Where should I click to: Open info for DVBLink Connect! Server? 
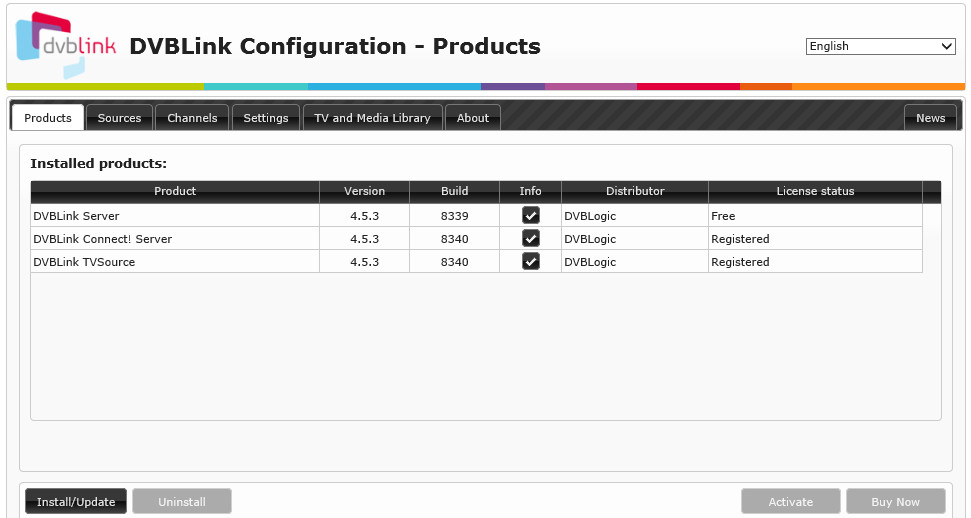pos(531,238)
